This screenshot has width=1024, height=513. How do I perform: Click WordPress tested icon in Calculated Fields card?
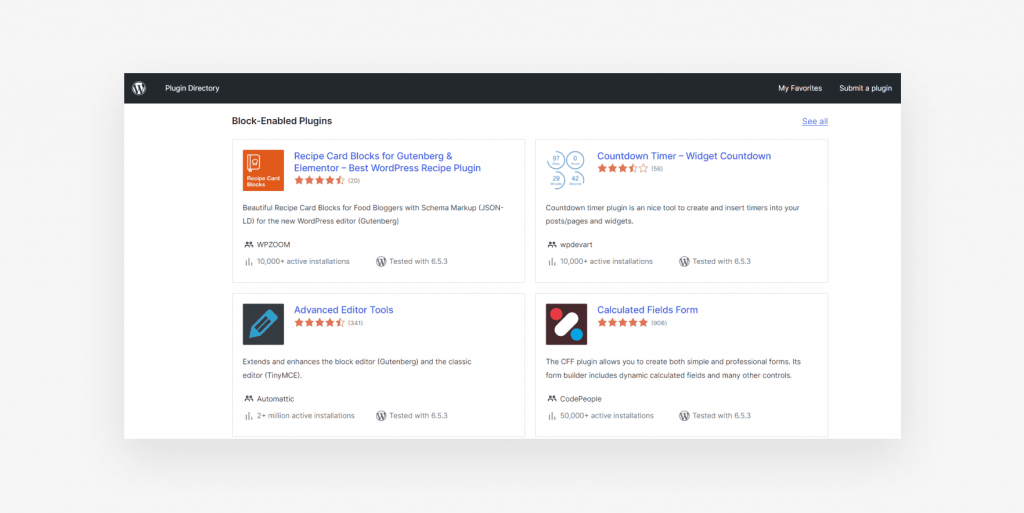tap(684, 415)
